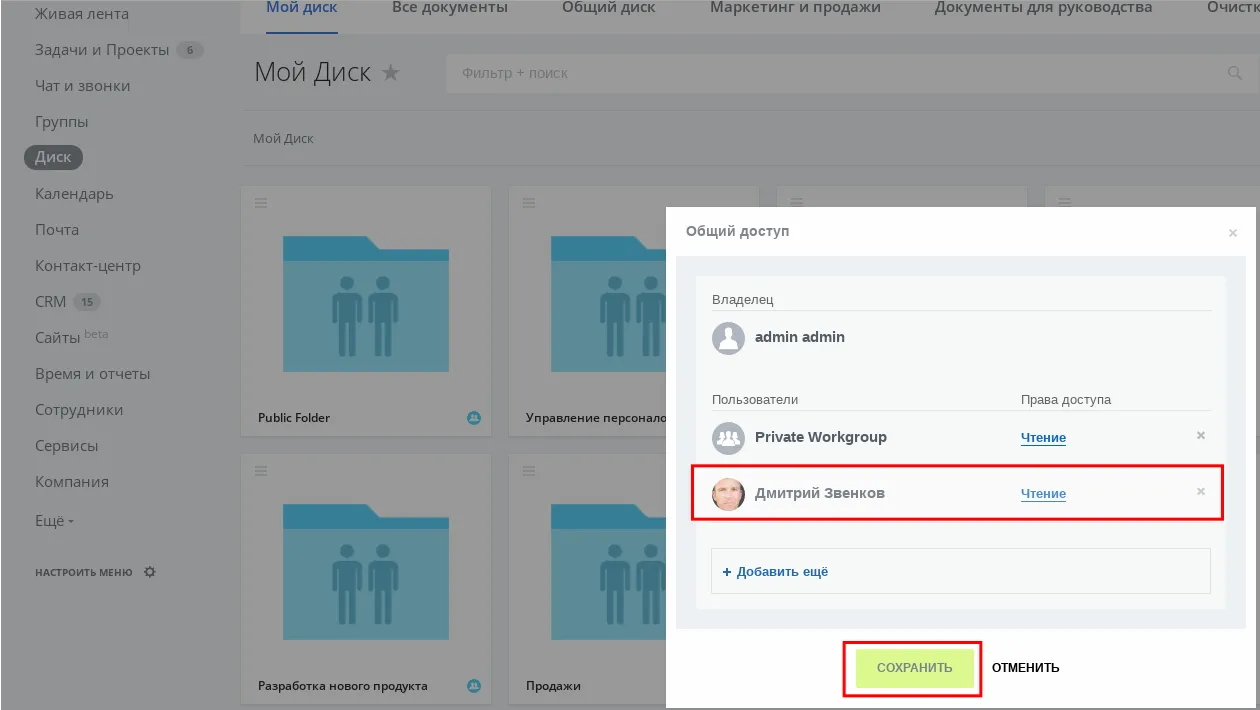The width and height of the screenshot is (1260, 710).
Task: Remove Private Workgroup from access list
Action: tap(1201, 436)
